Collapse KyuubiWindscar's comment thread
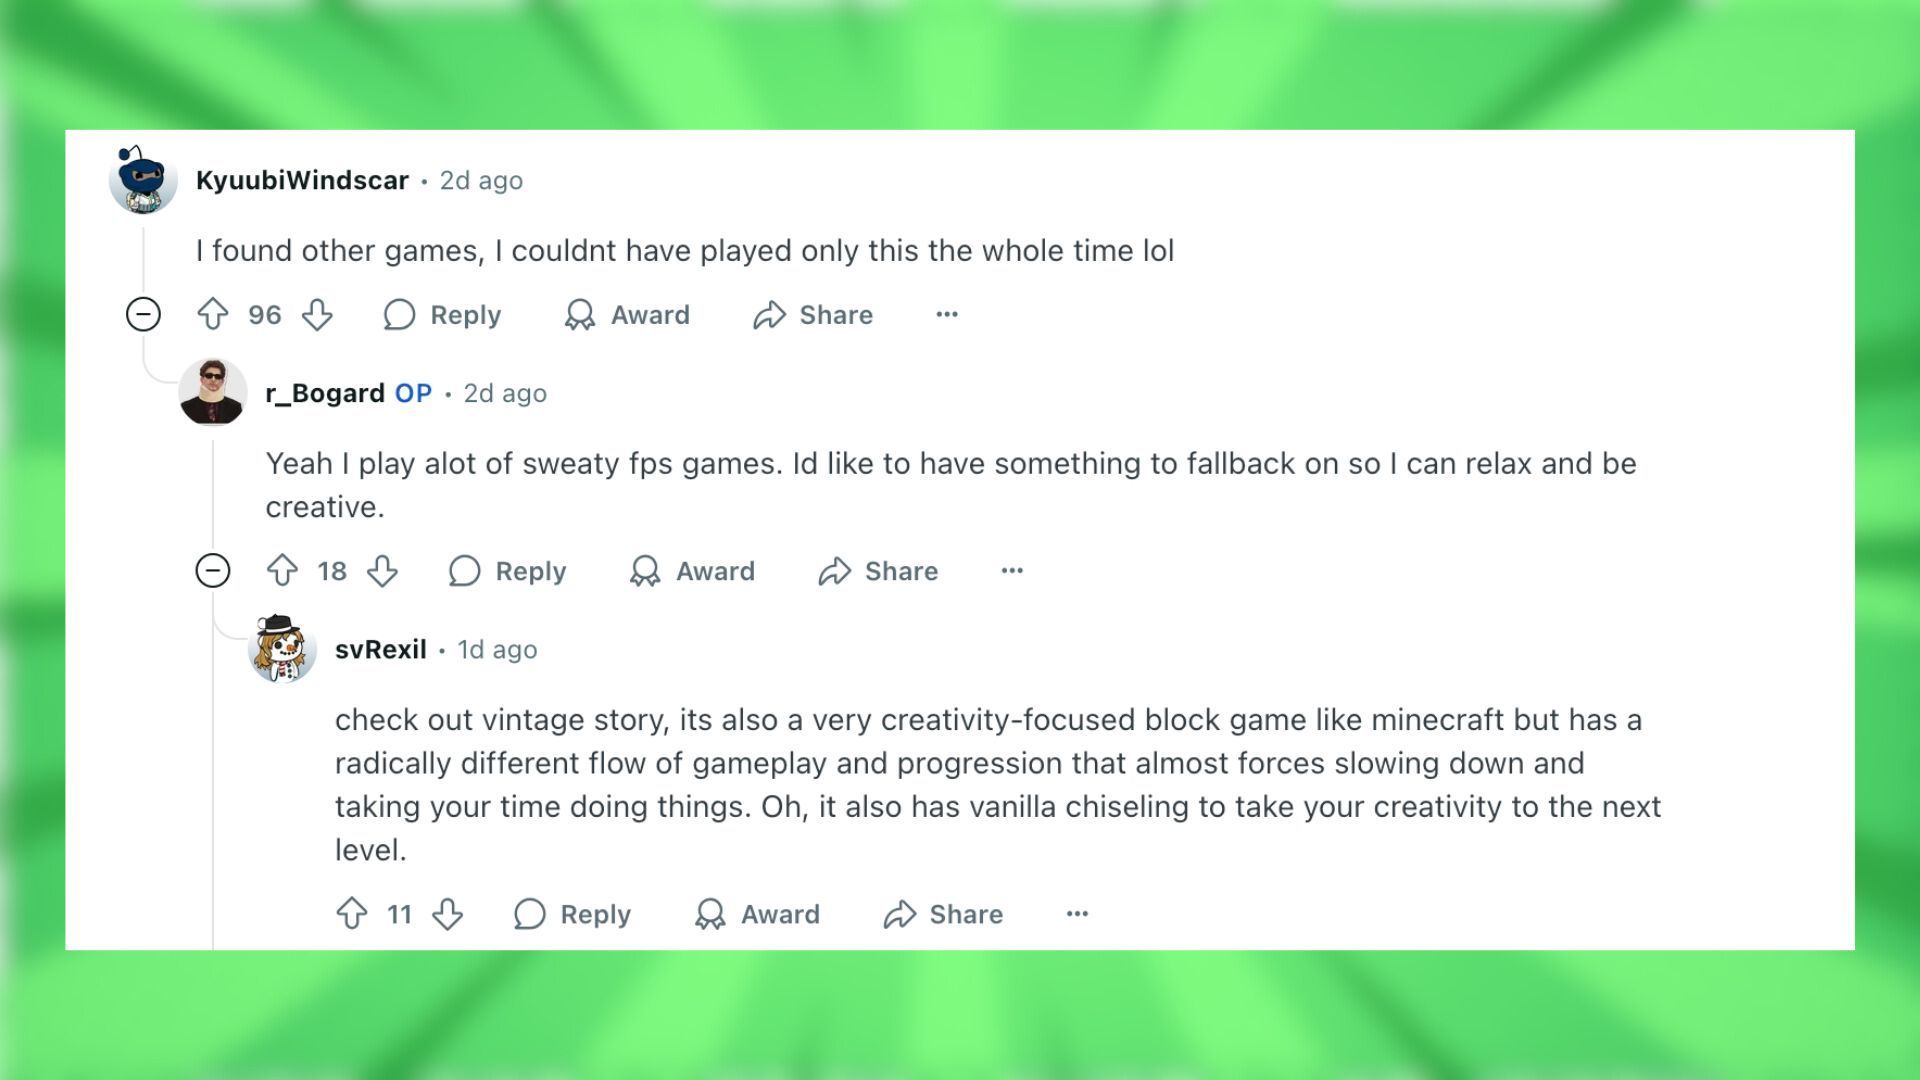The image size is (1920, 1080). pos(143,314)
